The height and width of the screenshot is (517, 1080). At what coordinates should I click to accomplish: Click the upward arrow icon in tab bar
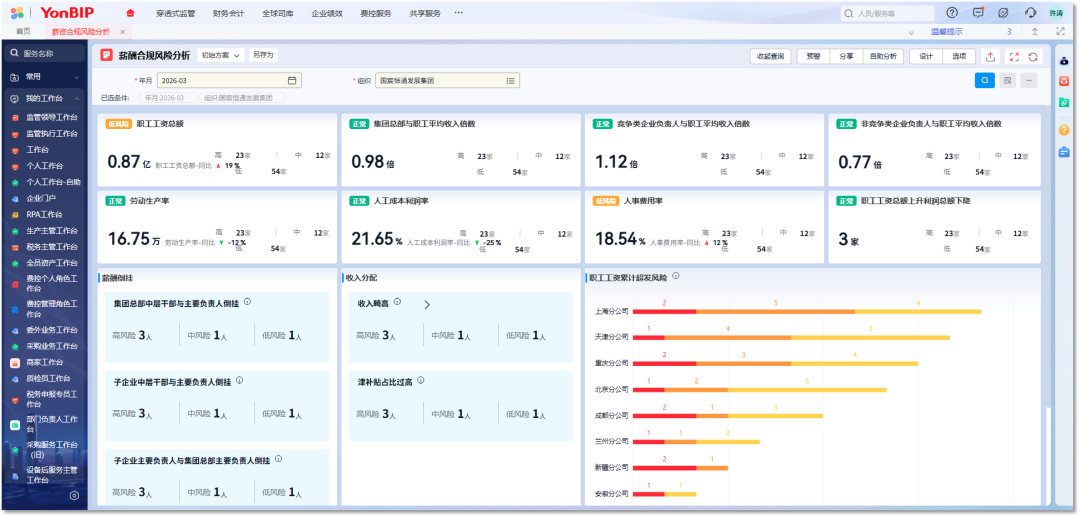(x=1035, y=32)
